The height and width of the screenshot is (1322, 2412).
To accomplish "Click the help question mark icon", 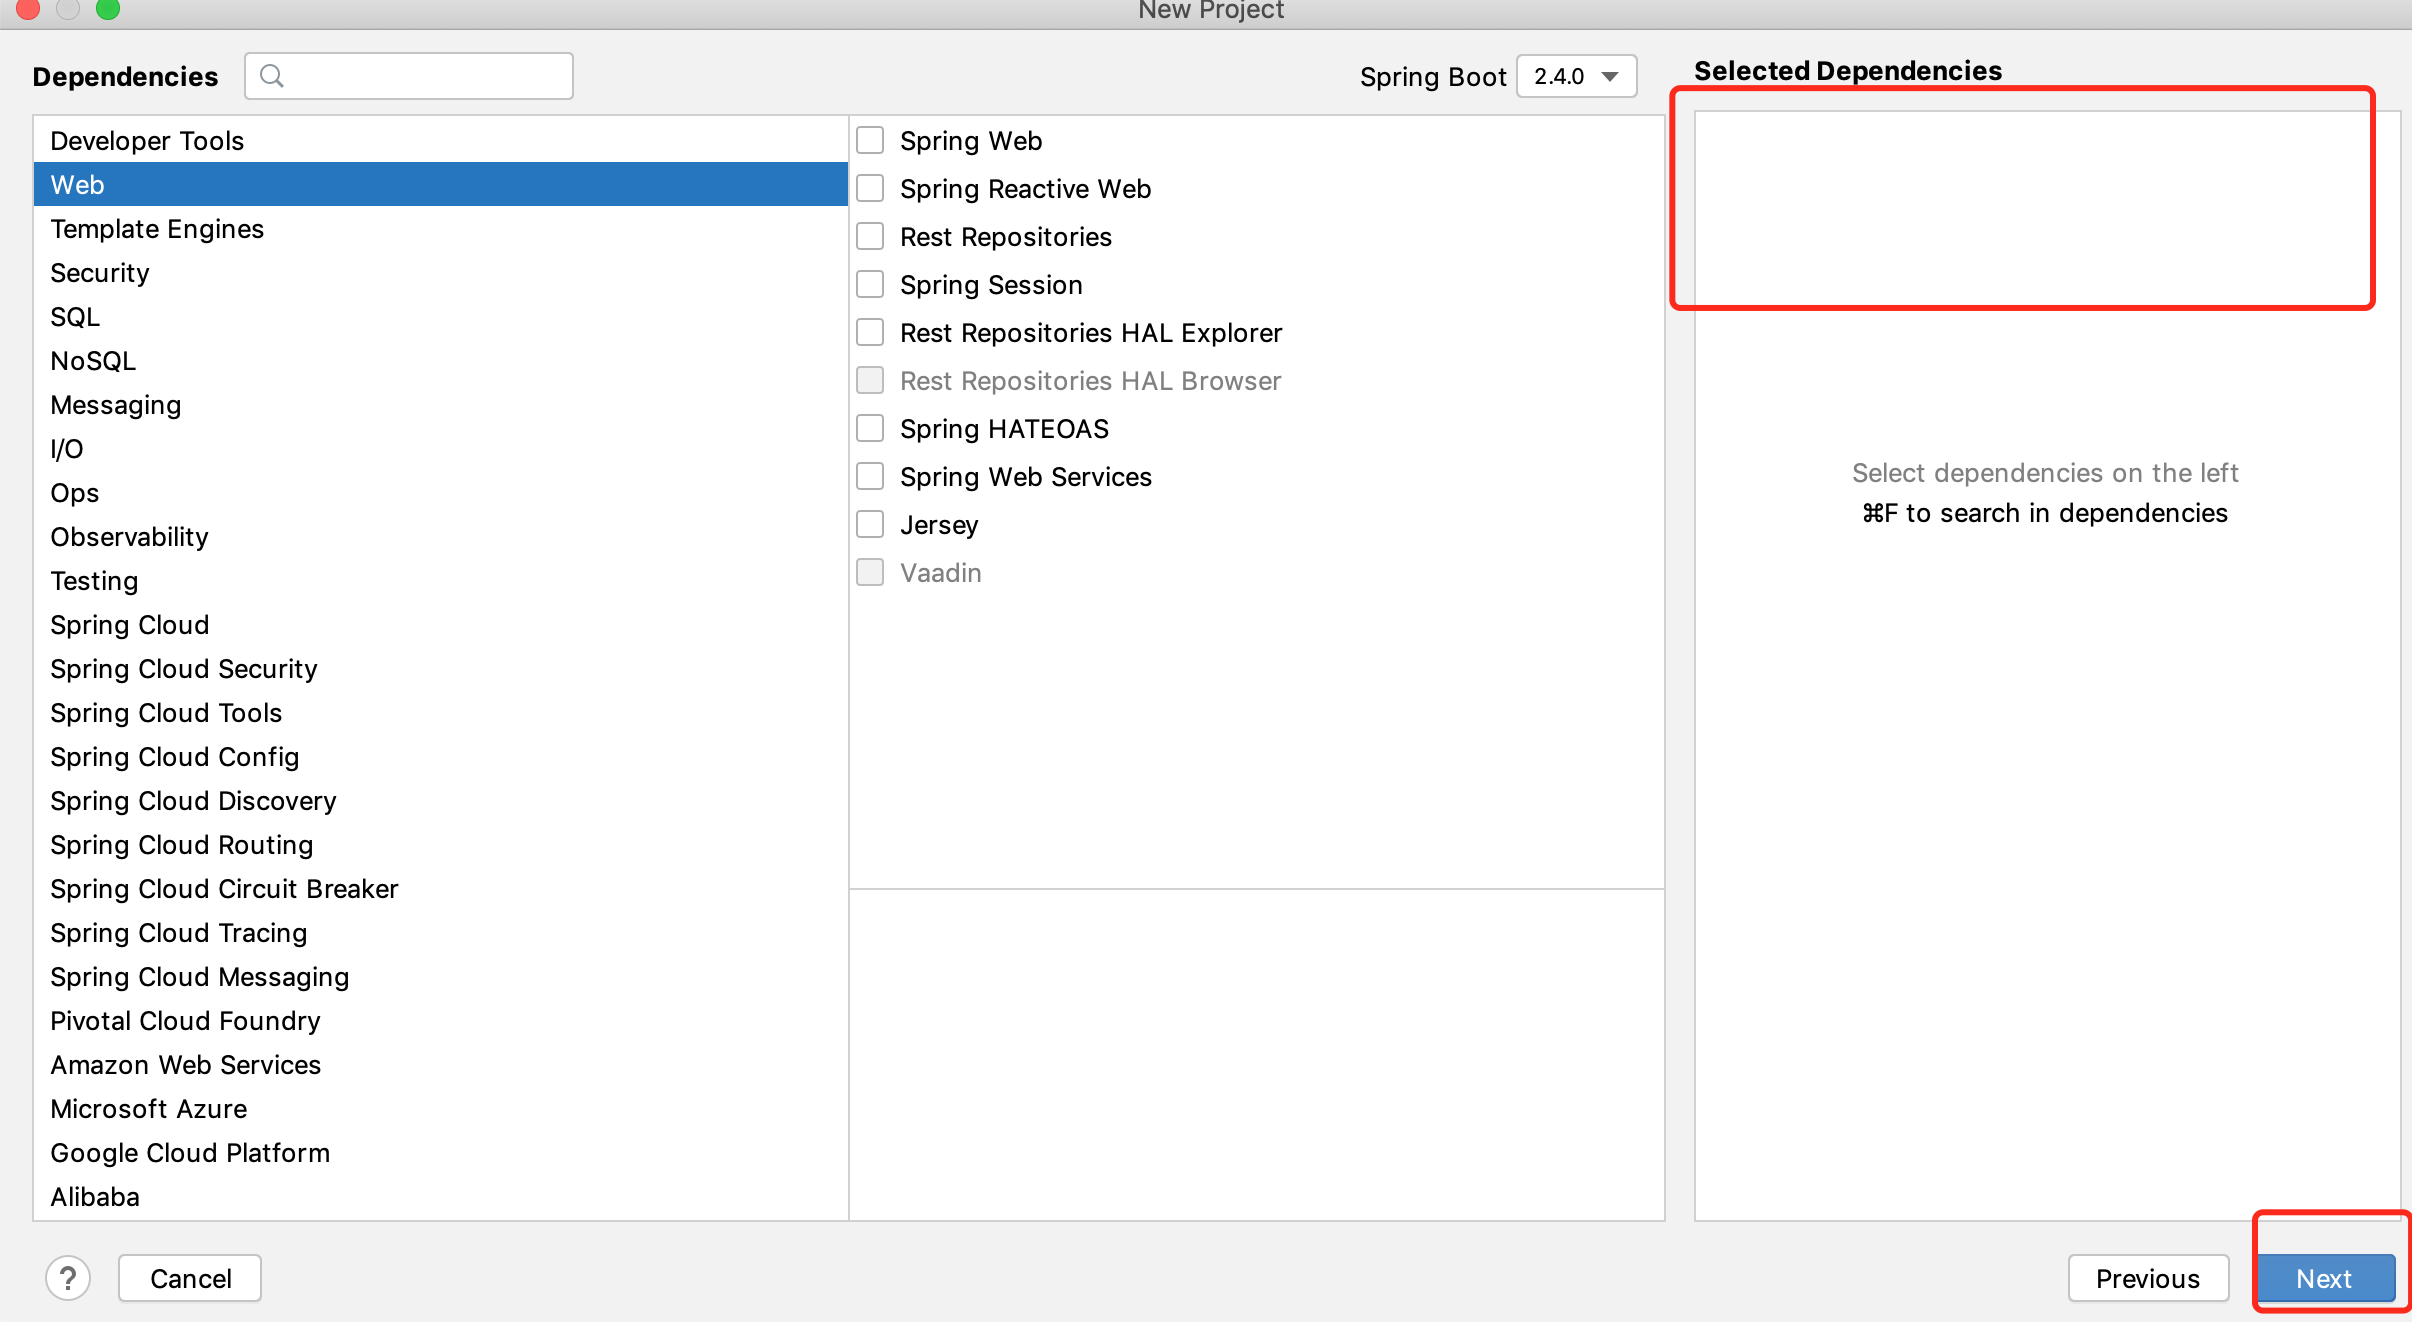I will [x=68, y=1278].
